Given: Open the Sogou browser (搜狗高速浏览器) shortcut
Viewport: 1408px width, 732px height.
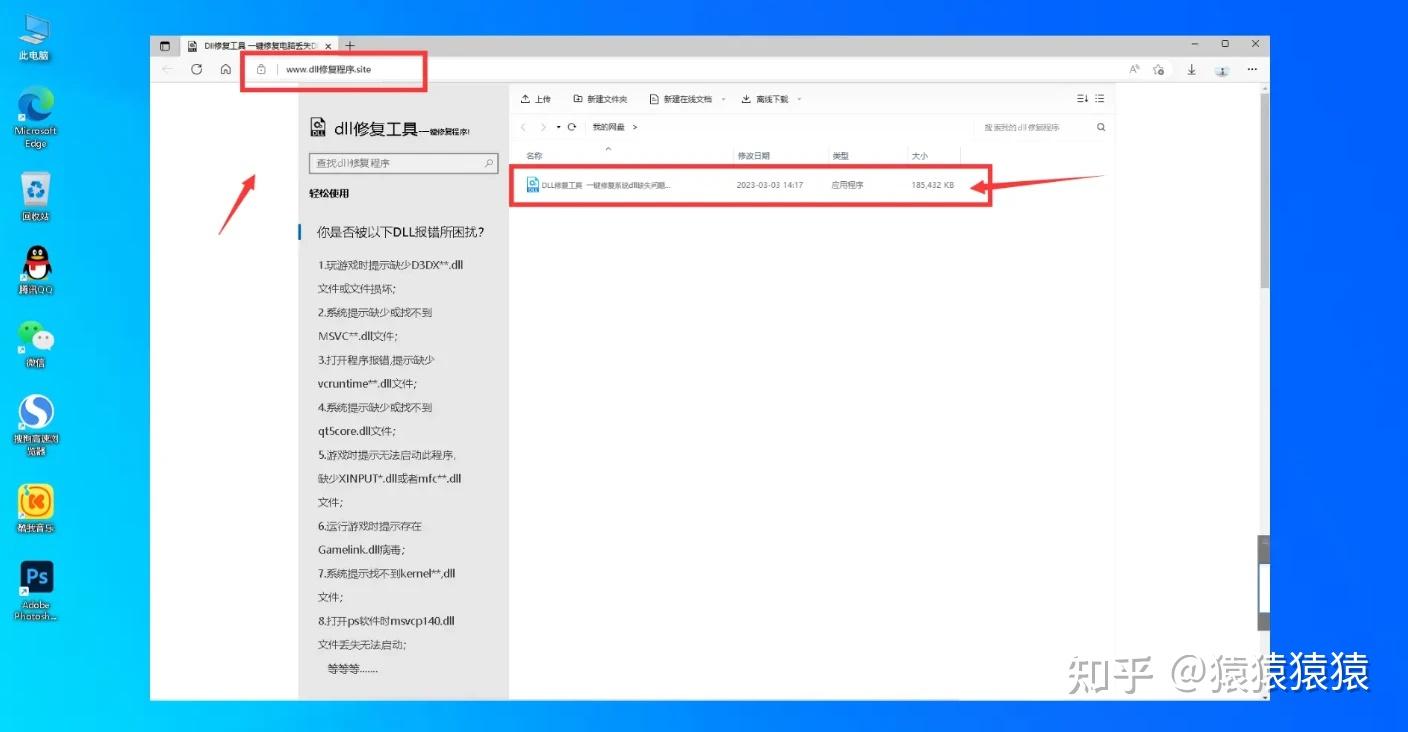Looking at the screenshot, I should [36, 424].
